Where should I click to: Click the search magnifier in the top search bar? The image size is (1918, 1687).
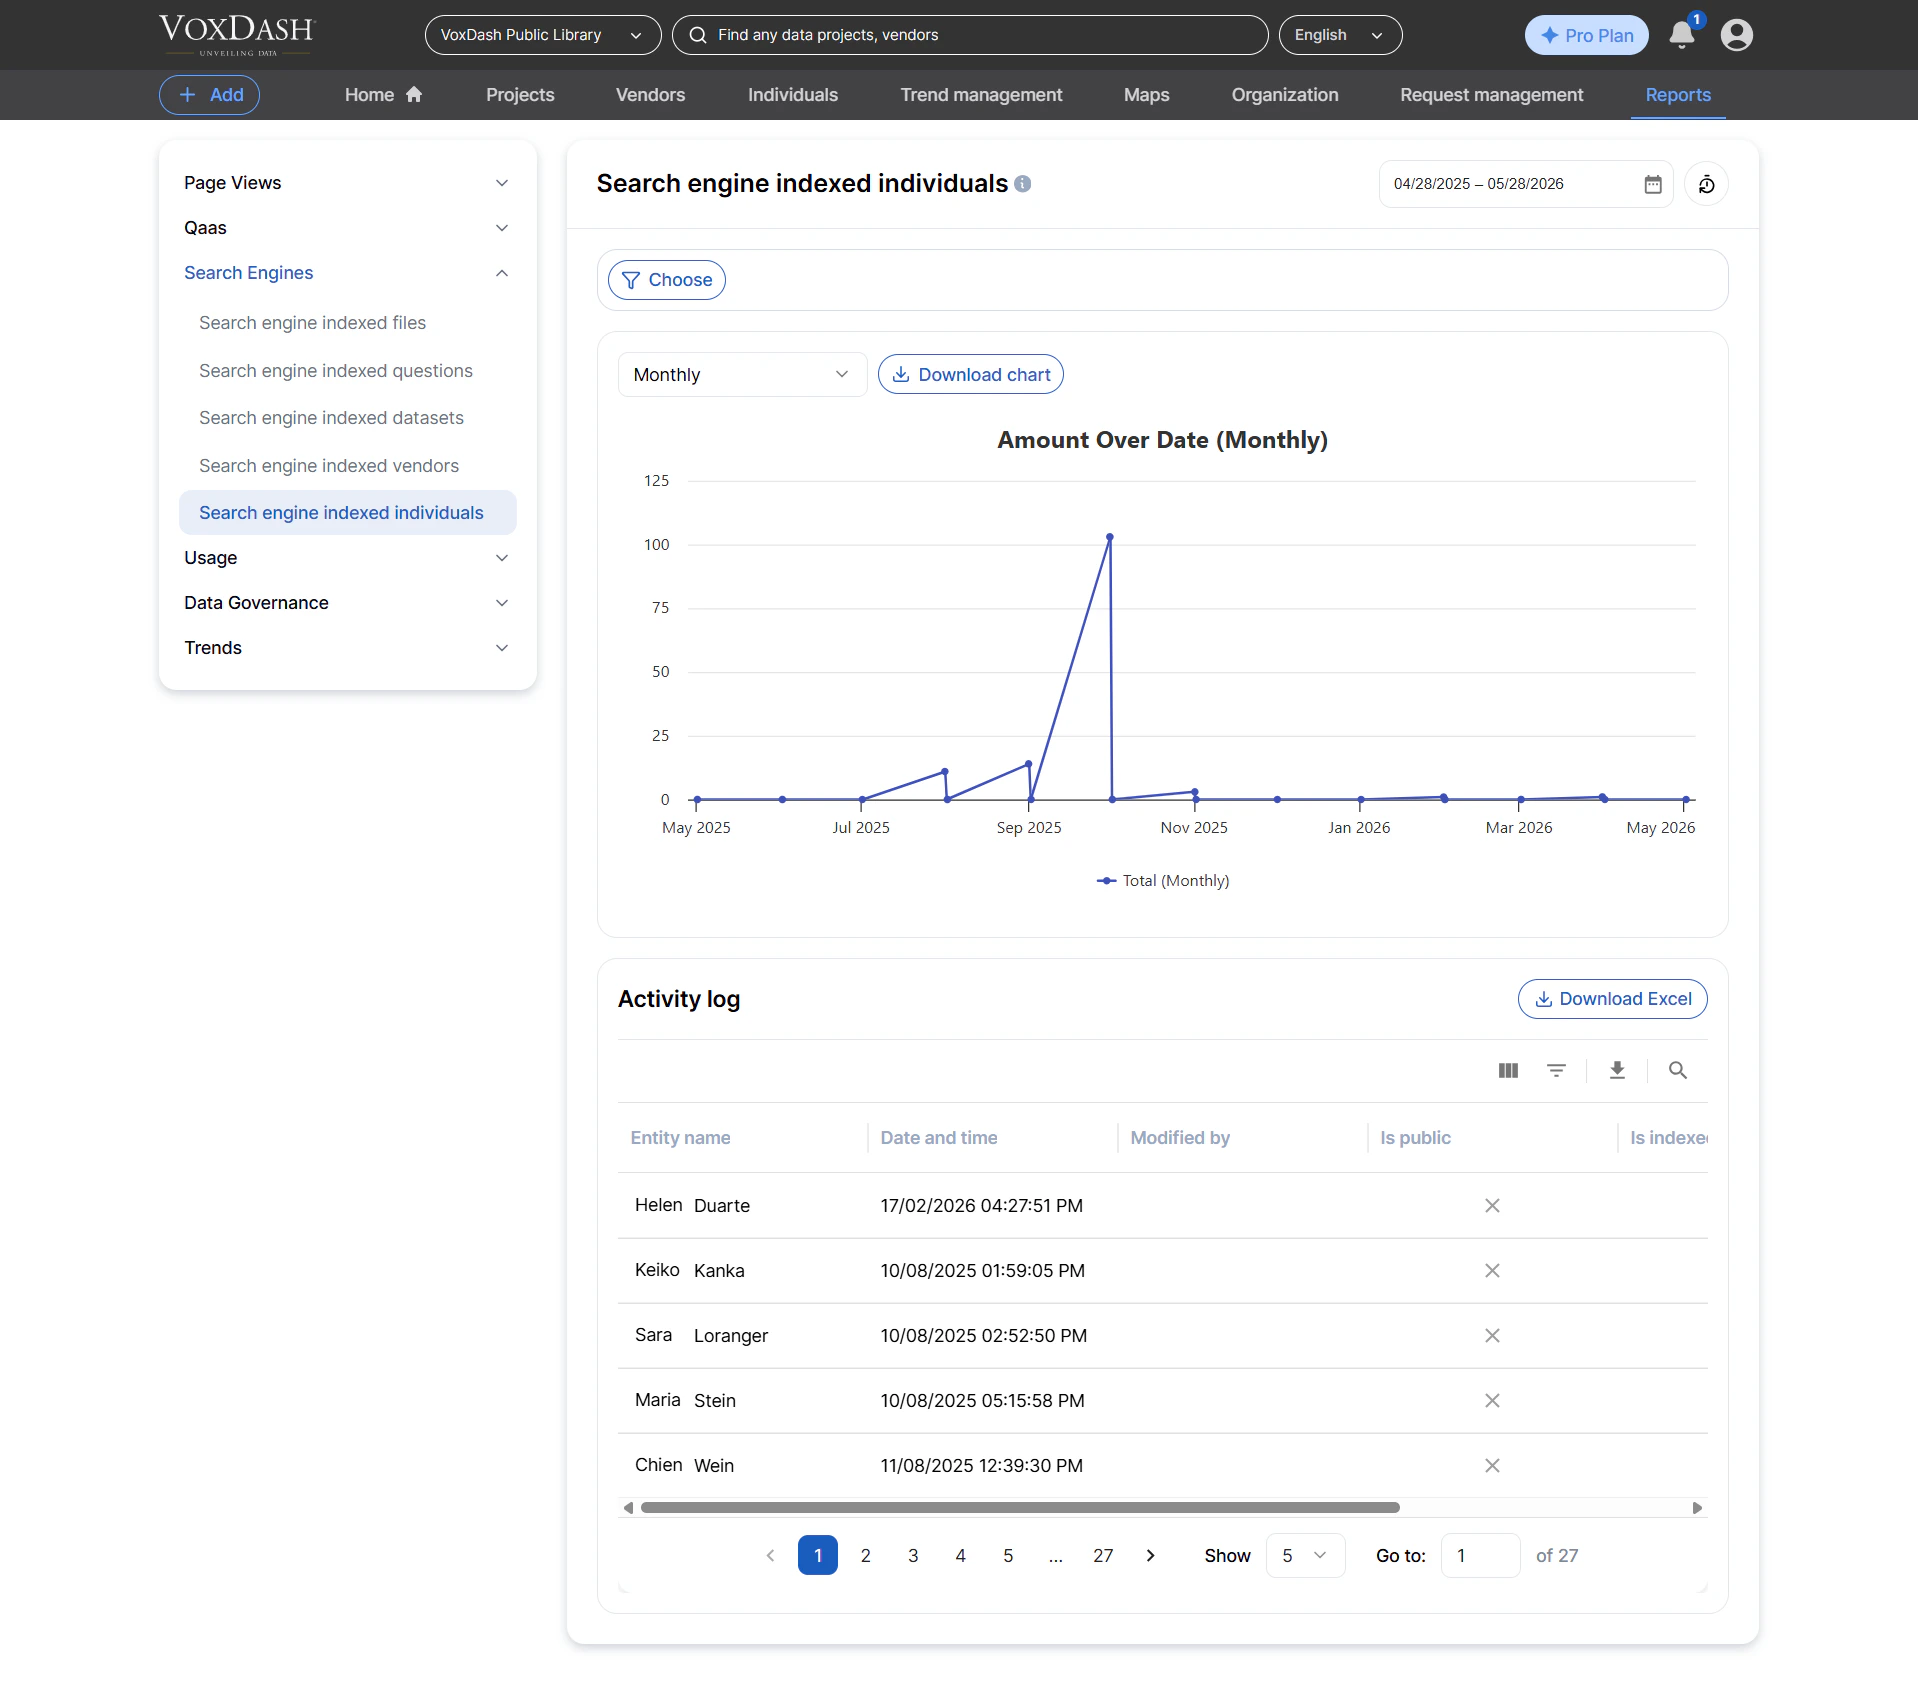click(x=698, y=35)
